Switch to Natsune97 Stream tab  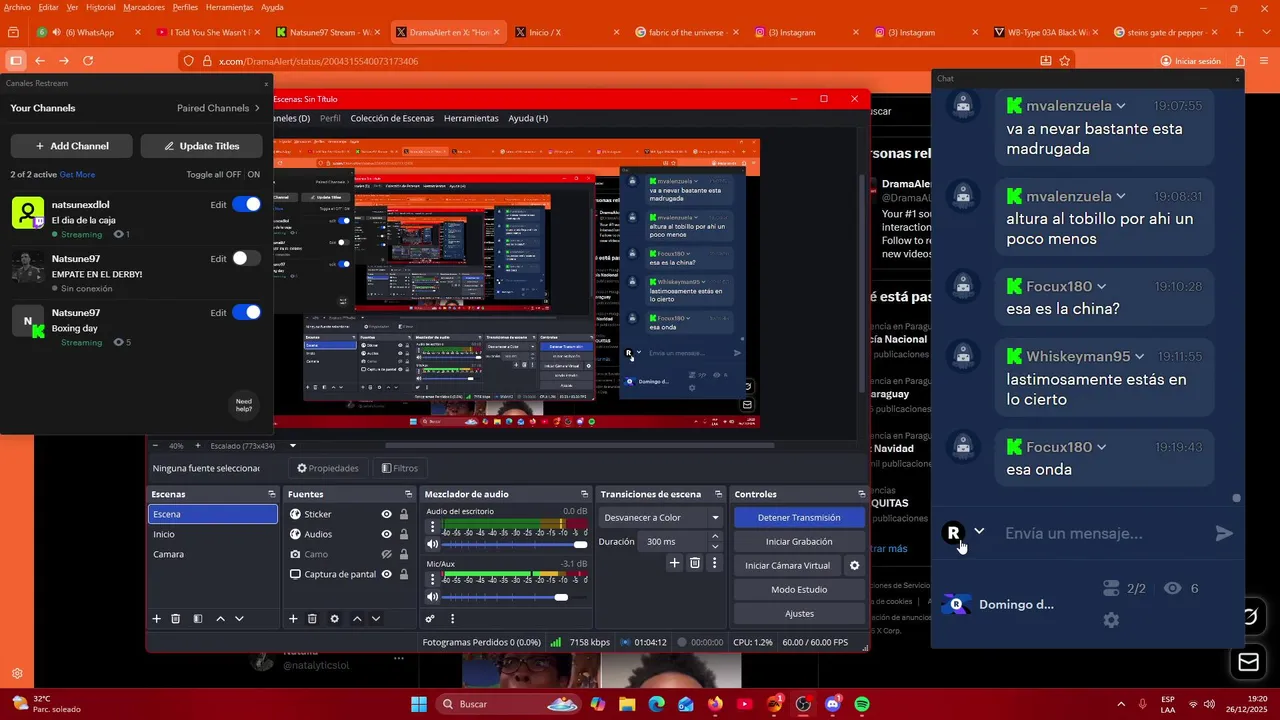point(330,32)
